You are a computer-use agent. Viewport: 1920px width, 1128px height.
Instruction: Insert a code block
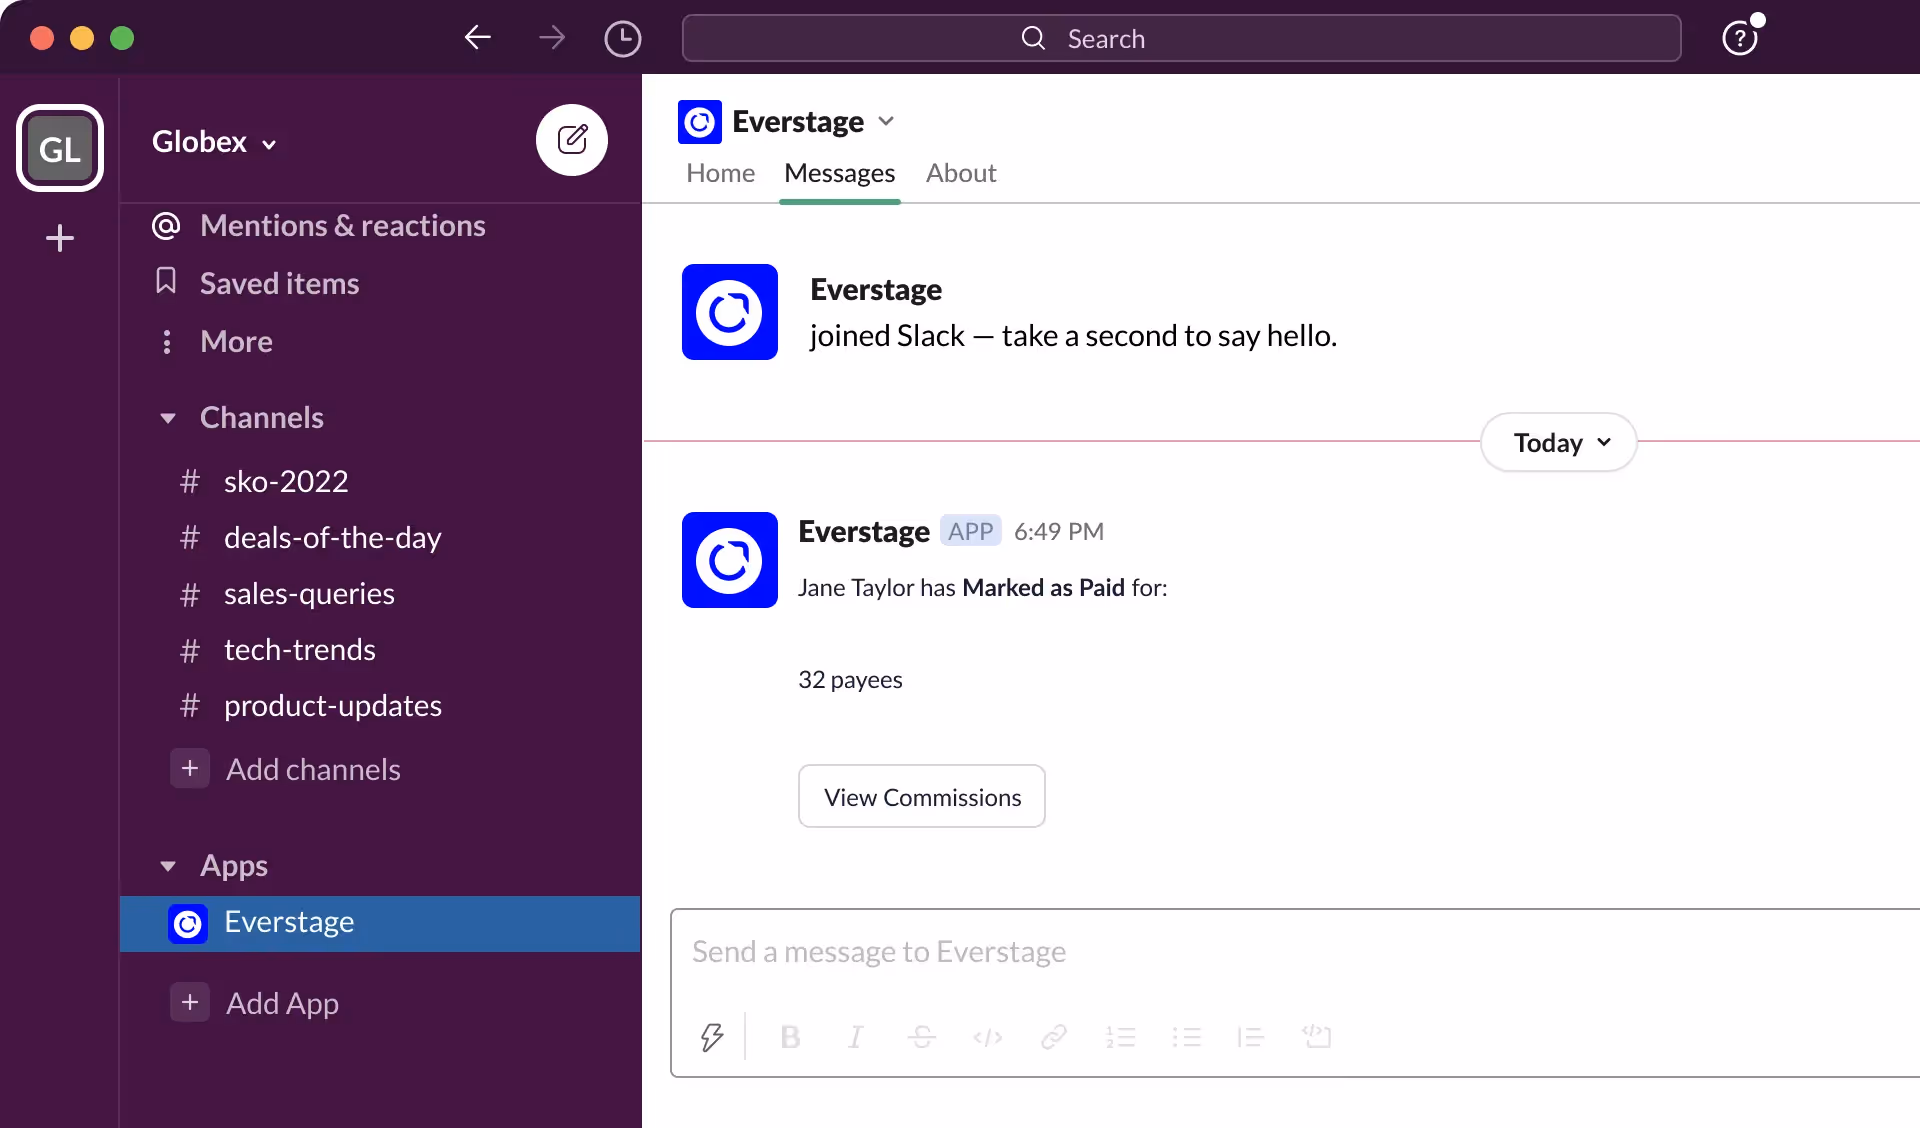1317,1037
